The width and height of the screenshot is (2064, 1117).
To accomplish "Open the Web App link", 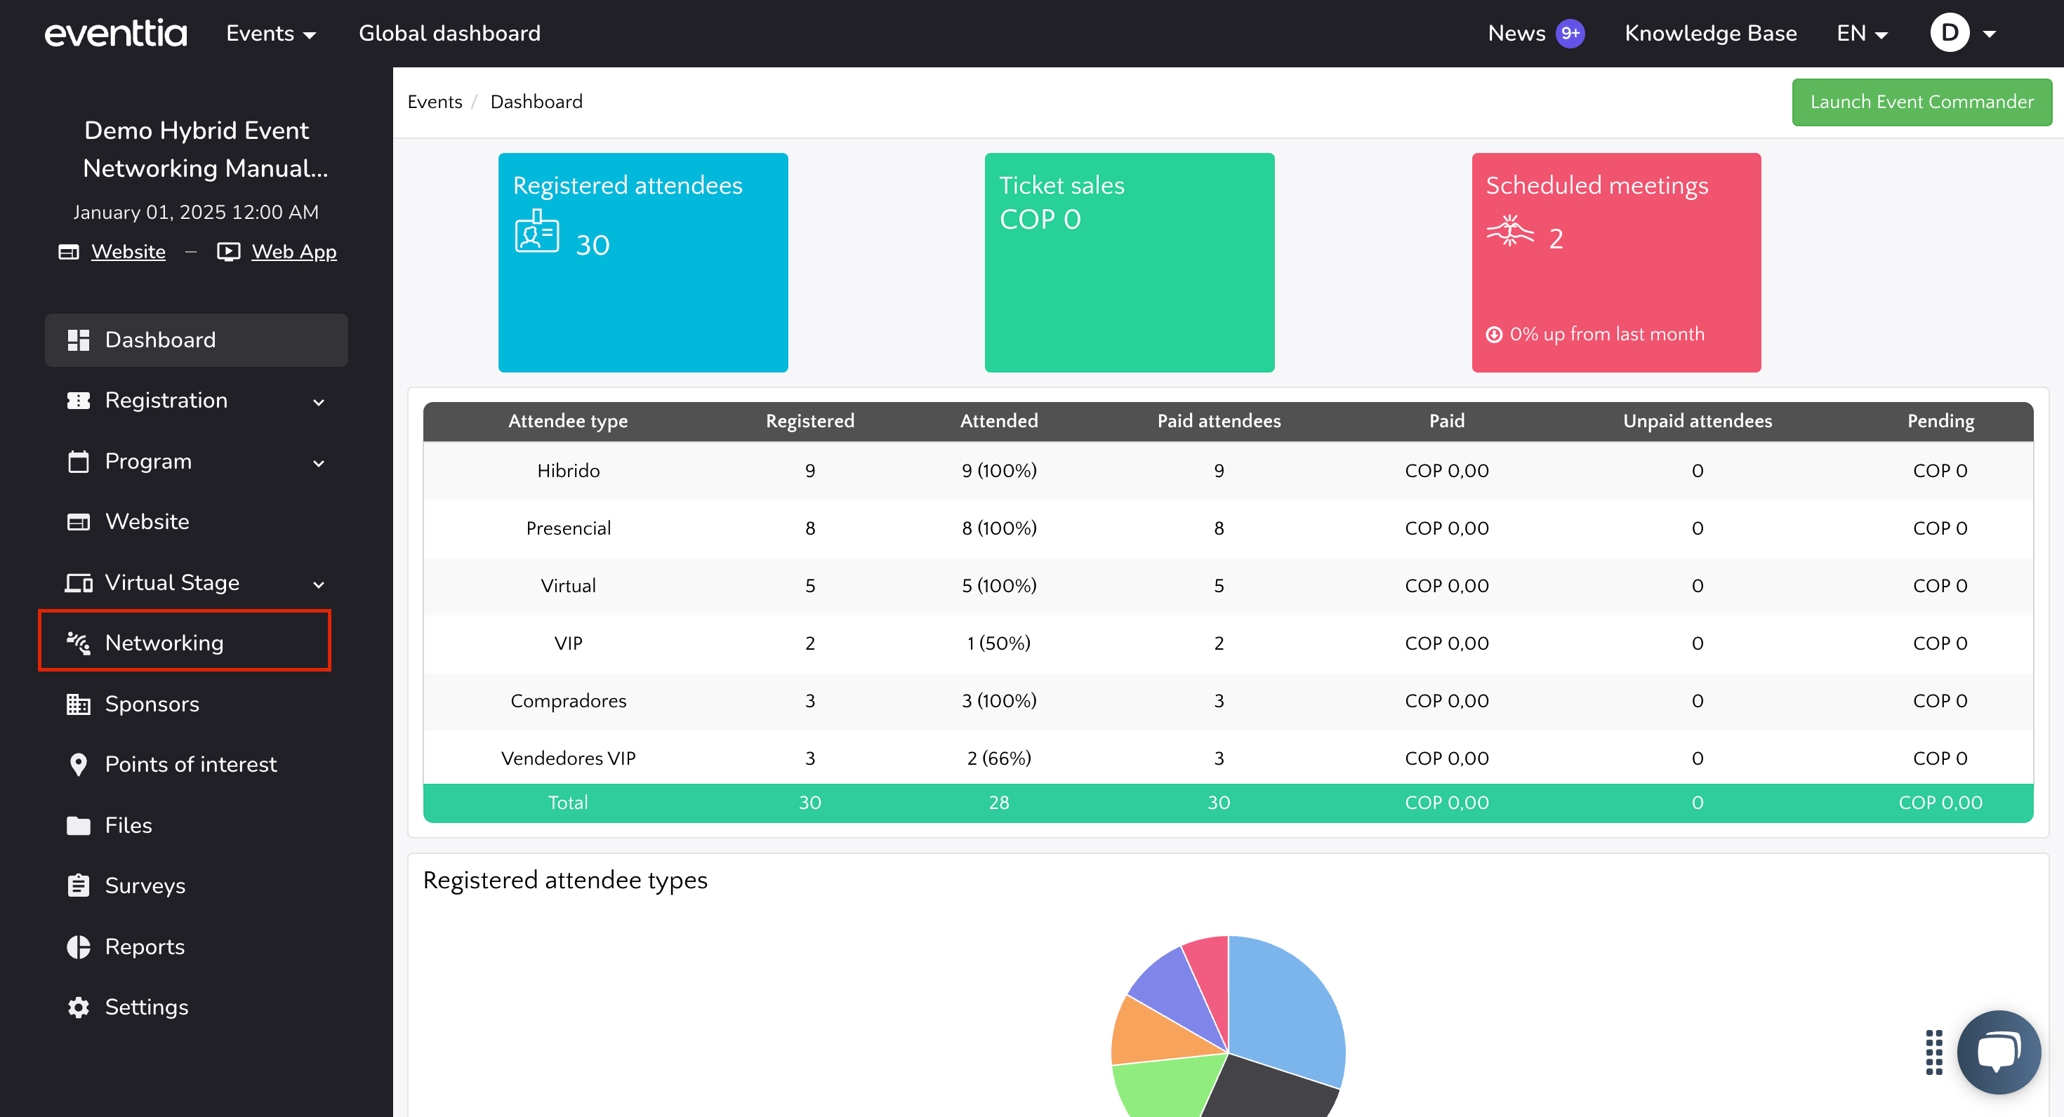I will [293, 252].
